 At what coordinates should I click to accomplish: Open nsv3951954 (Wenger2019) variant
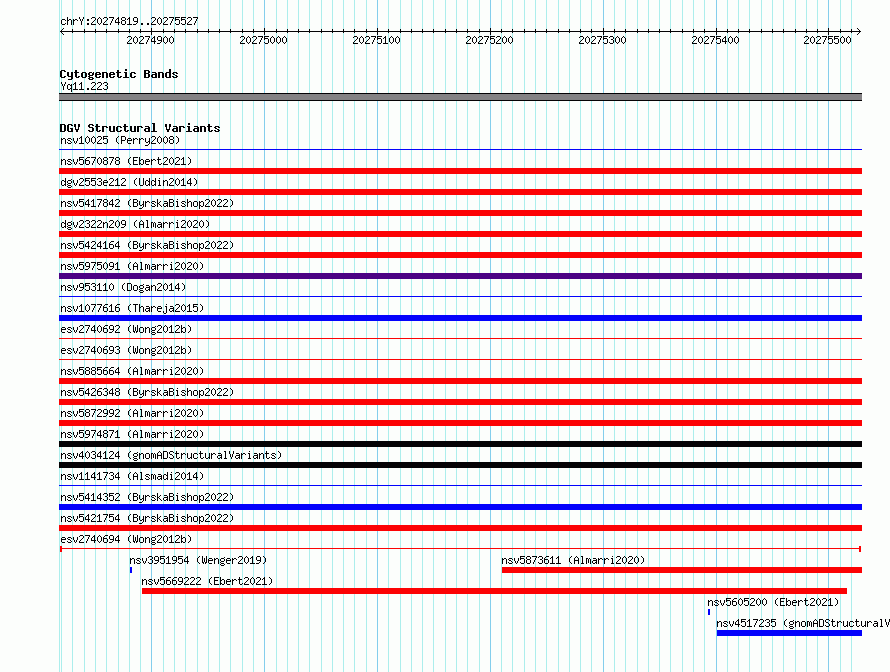point(198,560)
